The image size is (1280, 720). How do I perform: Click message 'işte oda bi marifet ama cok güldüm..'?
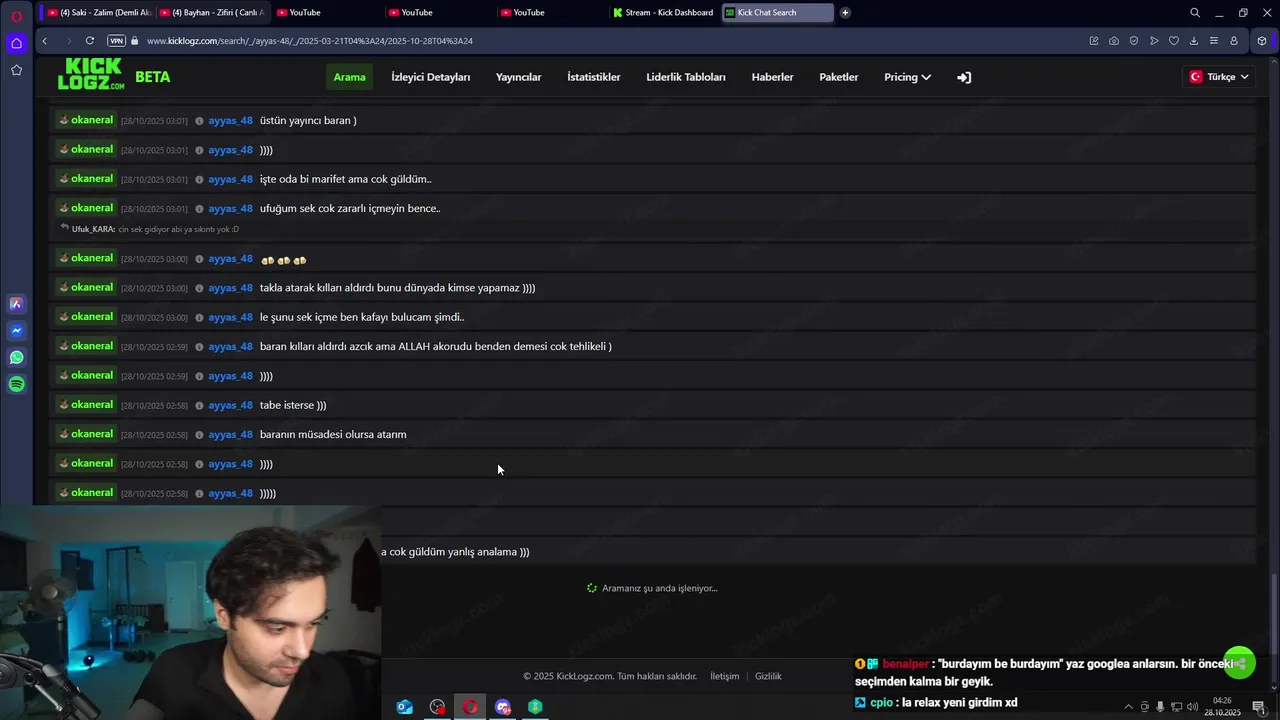point(346,180)
